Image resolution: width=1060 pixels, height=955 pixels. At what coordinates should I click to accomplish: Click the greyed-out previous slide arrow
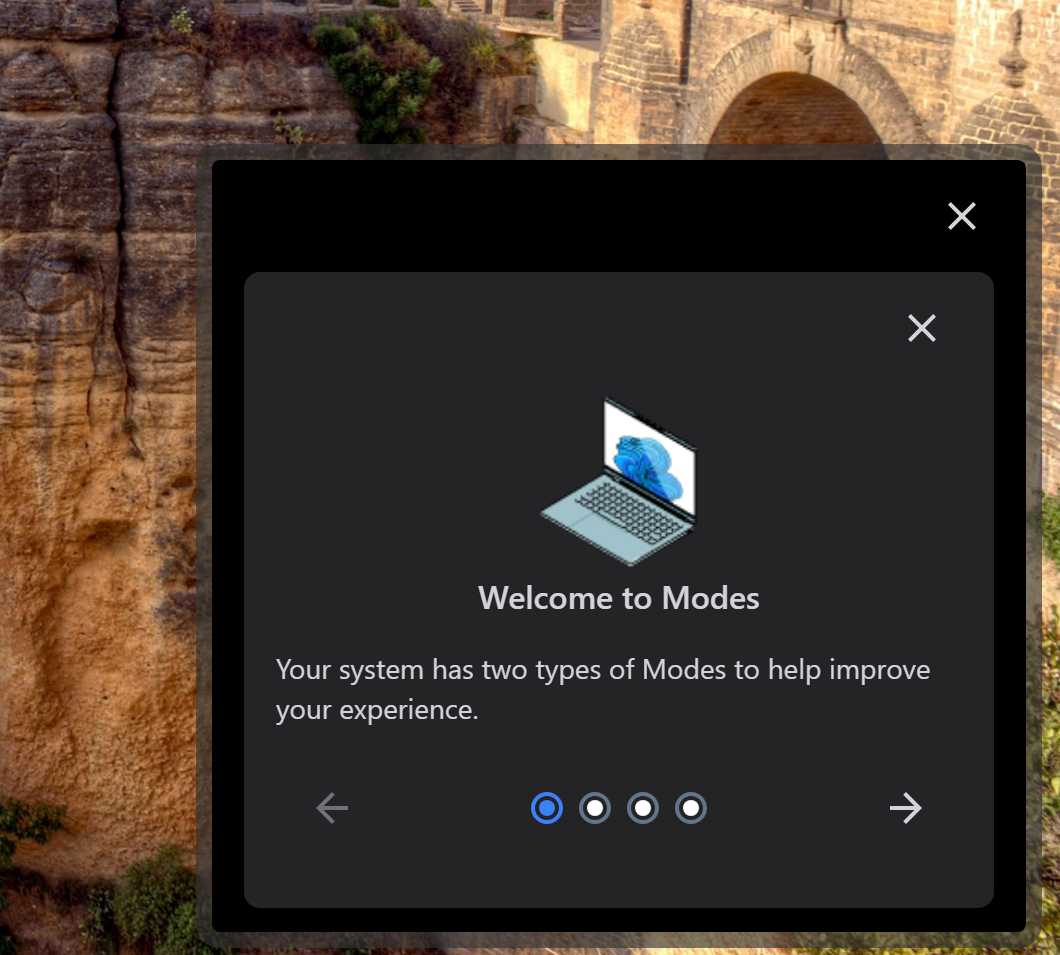(332, 808)
